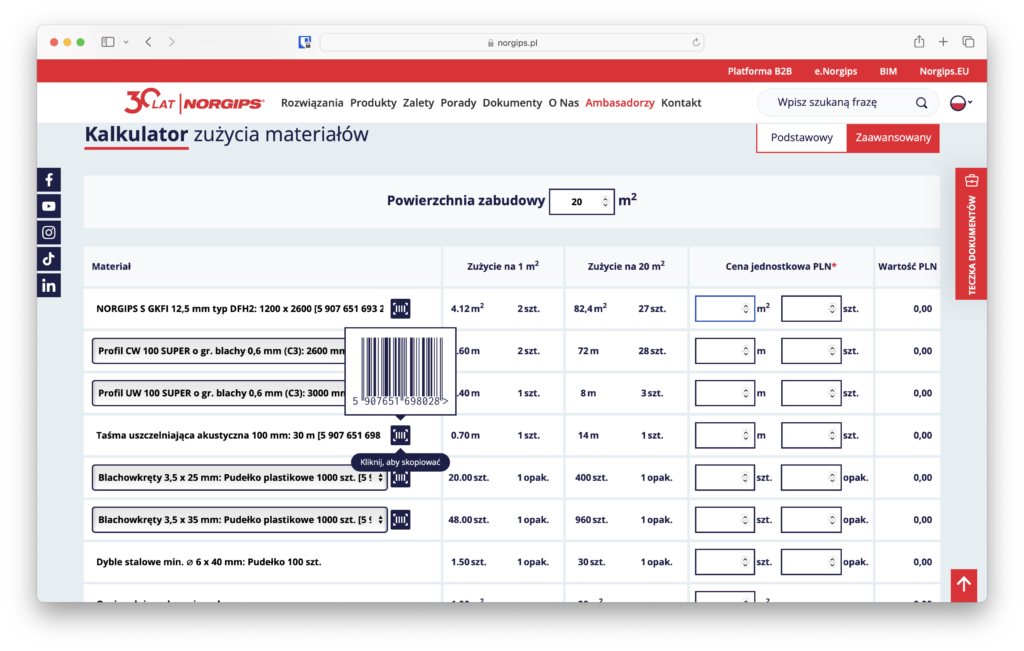Click barcode icon for NORGIPS S GKFI row
The height and width of the screenshot is (651, 1024).
coord(400,309)
